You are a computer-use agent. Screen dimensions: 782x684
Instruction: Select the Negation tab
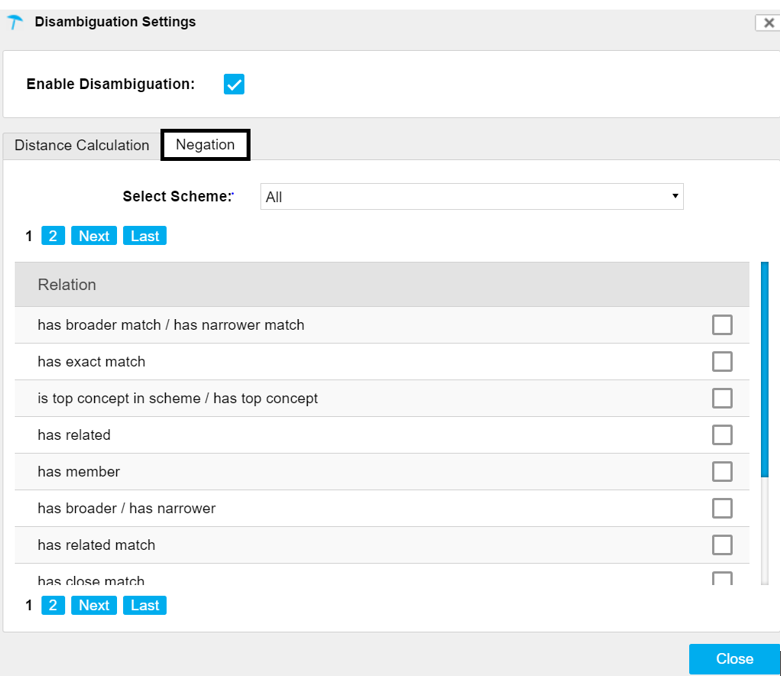[205, 145]
